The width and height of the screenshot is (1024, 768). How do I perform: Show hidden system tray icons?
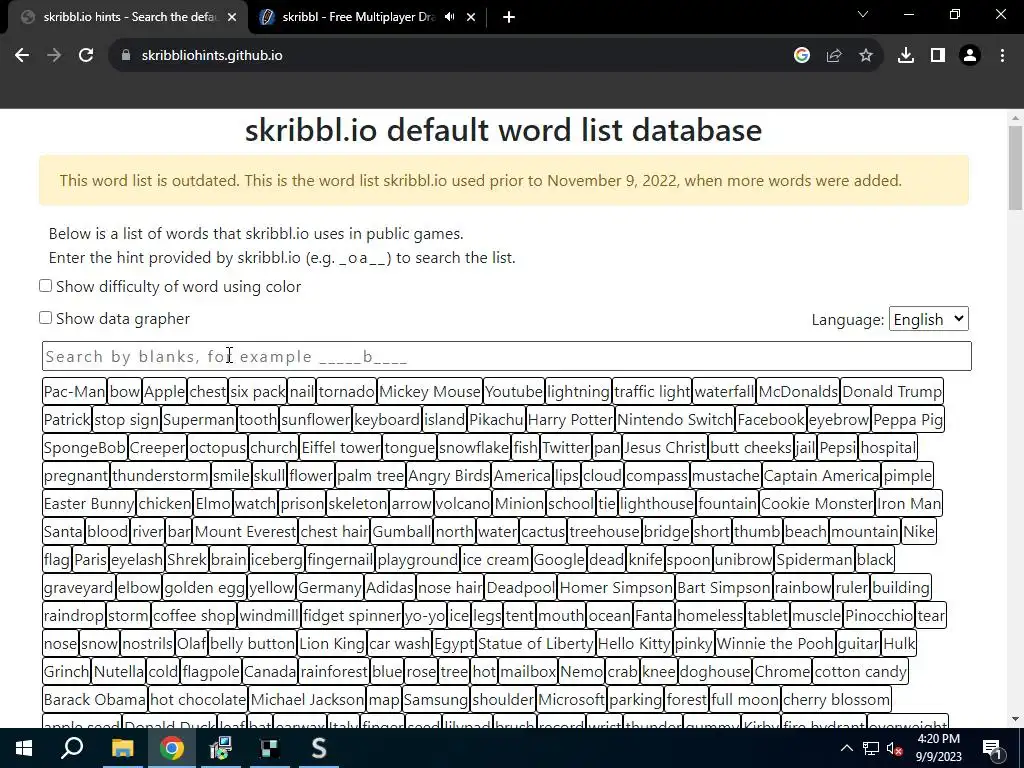click(846, 748)
